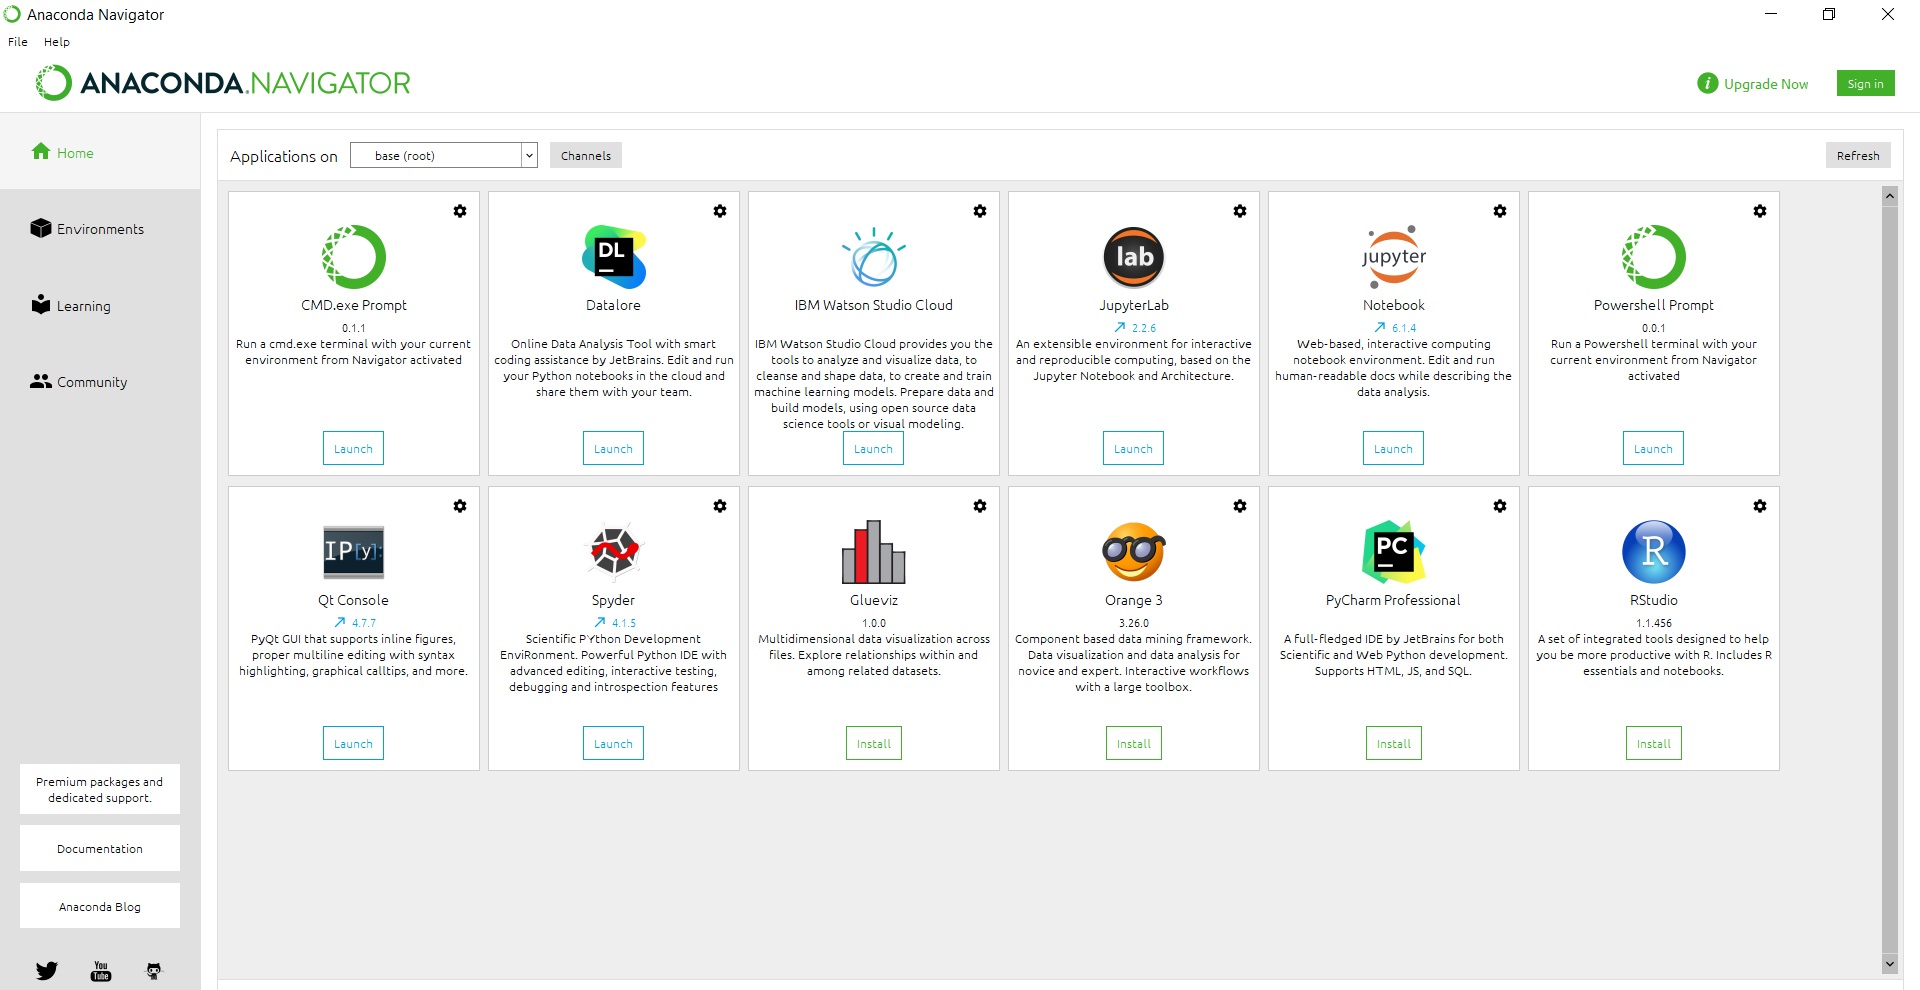Viewport: 1920px width, 990px height.
Task: Open Orange 3 tile settings gear
Action: (1240, 506)
